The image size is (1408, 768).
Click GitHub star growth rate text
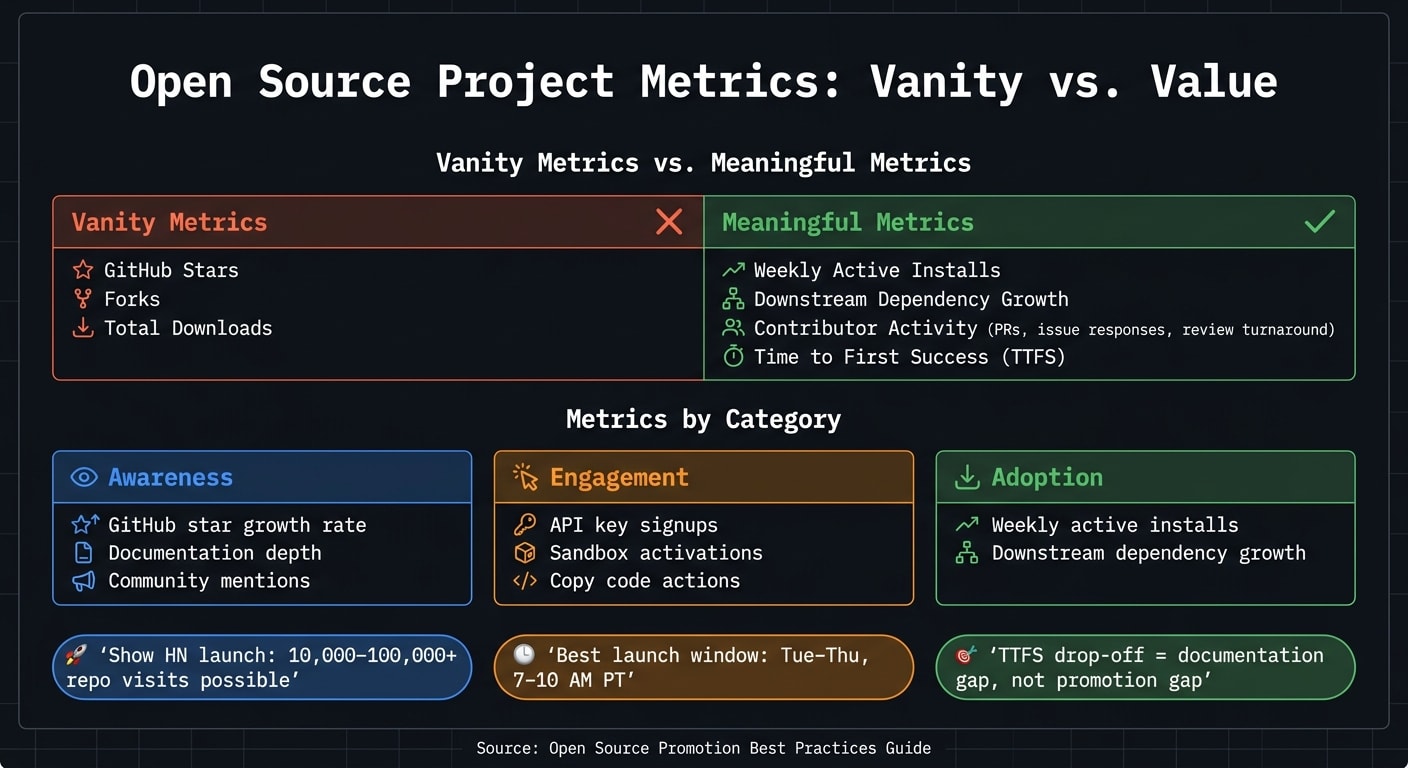237,525
